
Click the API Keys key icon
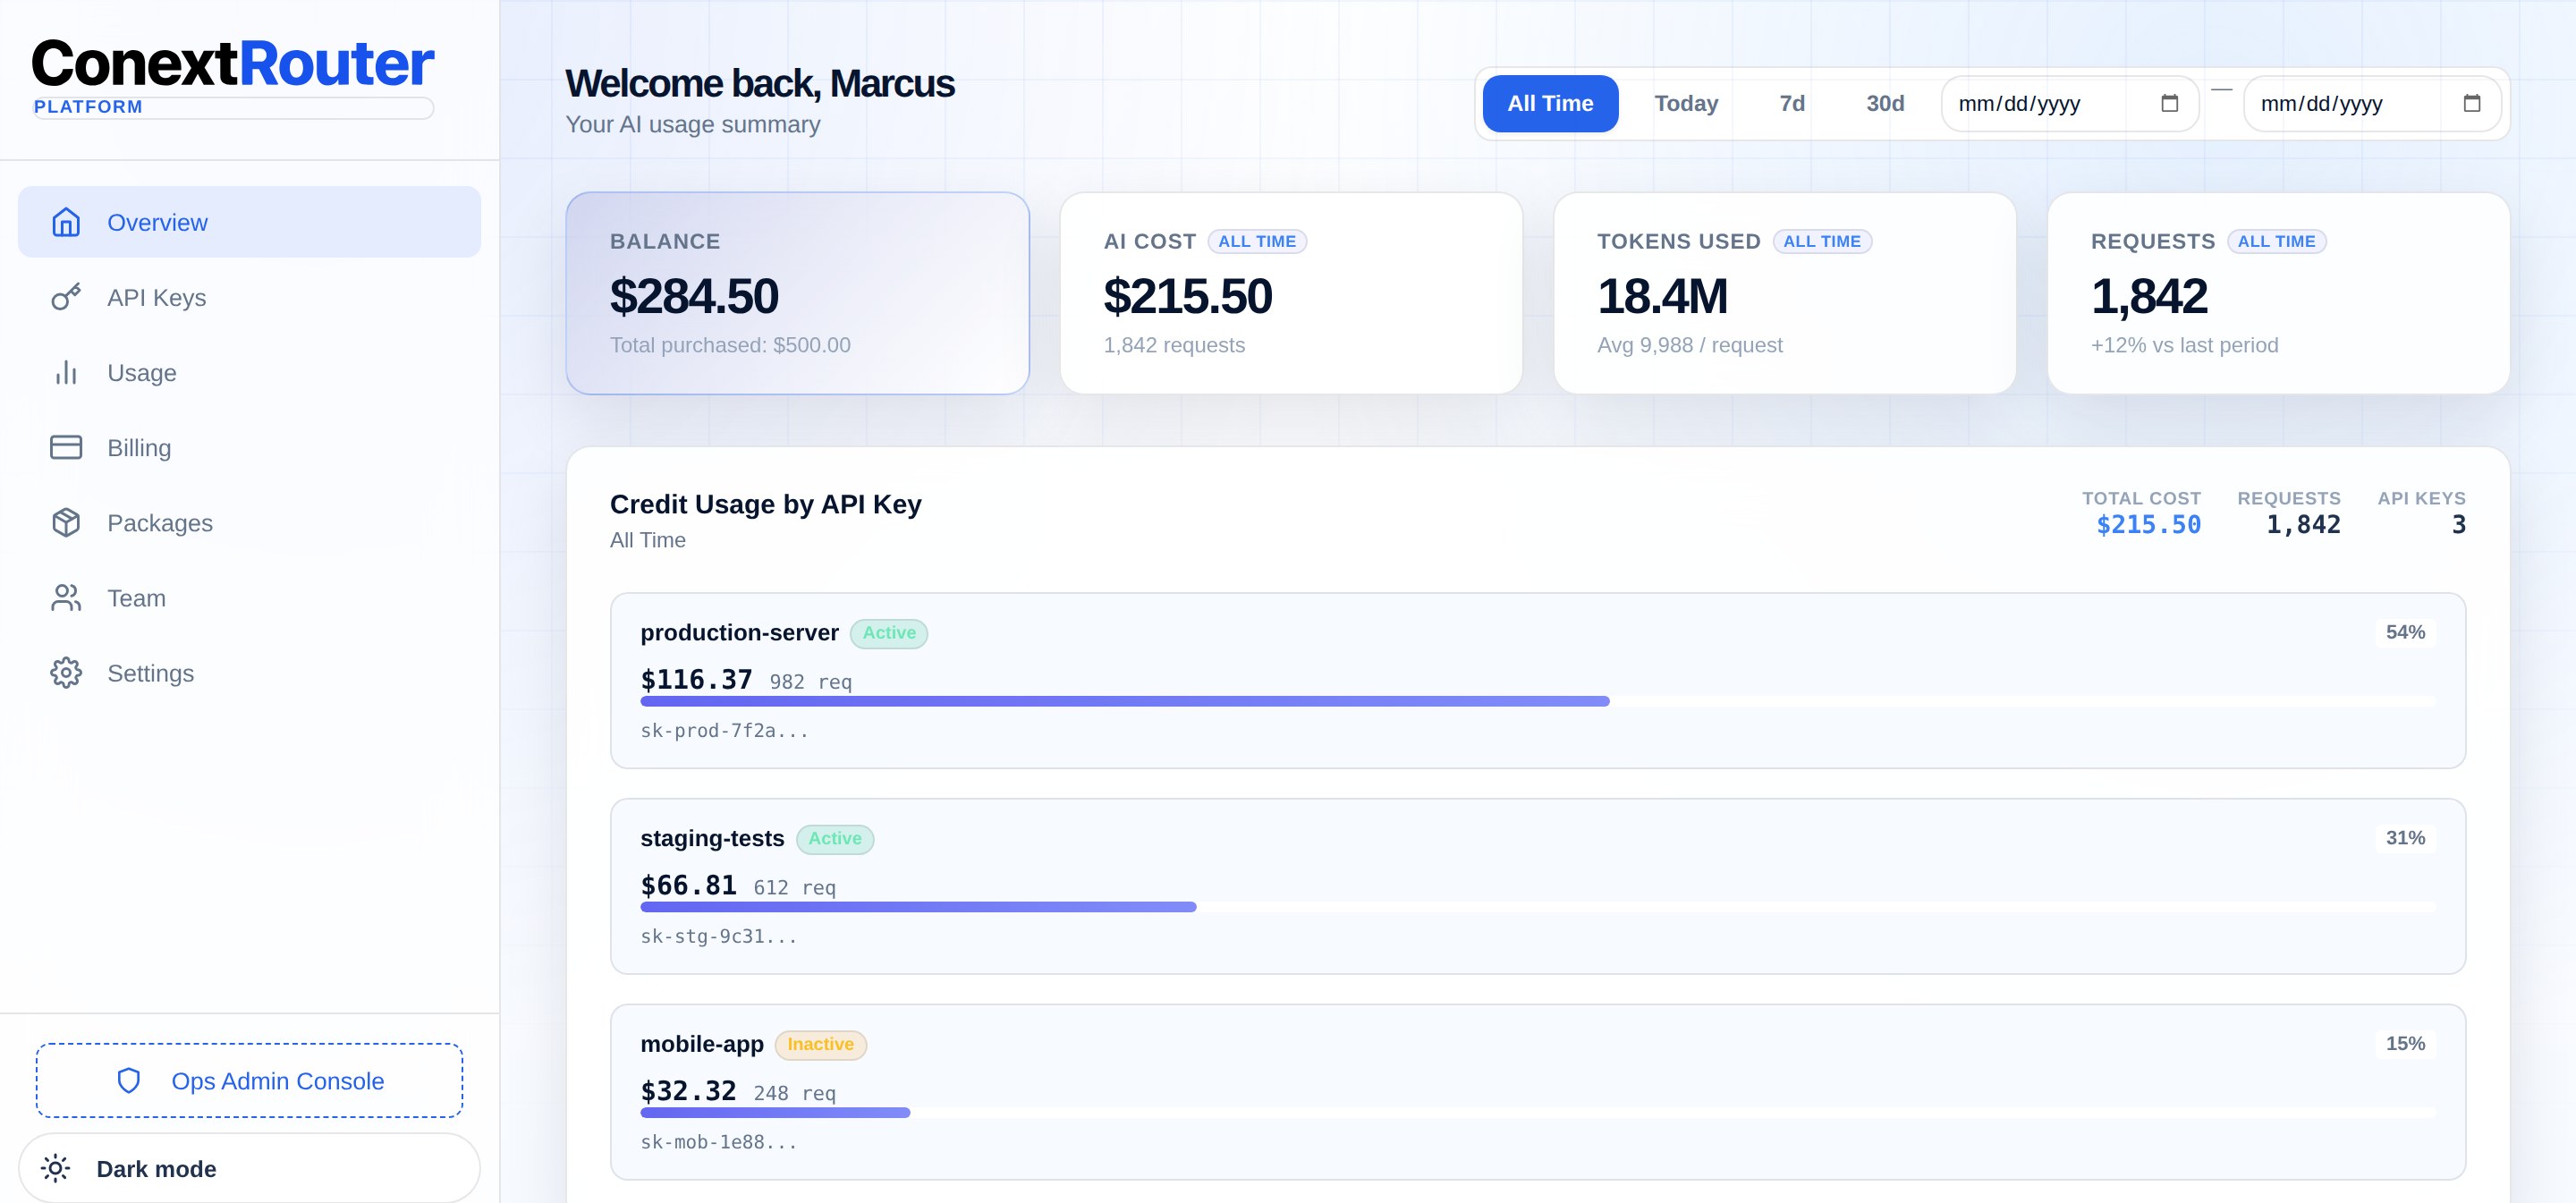pyautogui.click(x=66, y=297)
